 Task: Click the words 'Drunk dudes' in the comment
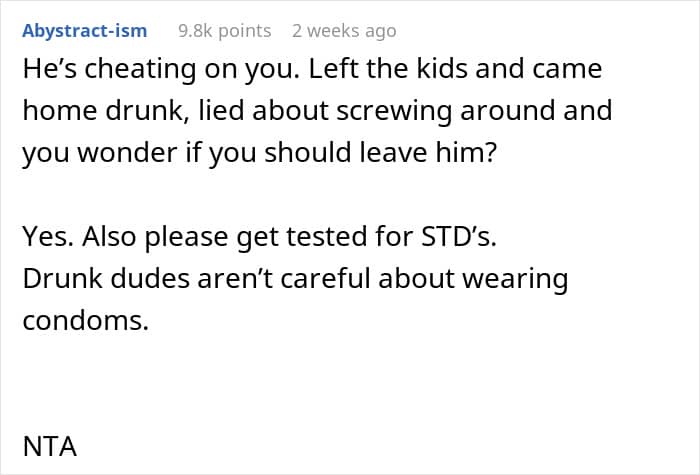click(x=96, y=279)
